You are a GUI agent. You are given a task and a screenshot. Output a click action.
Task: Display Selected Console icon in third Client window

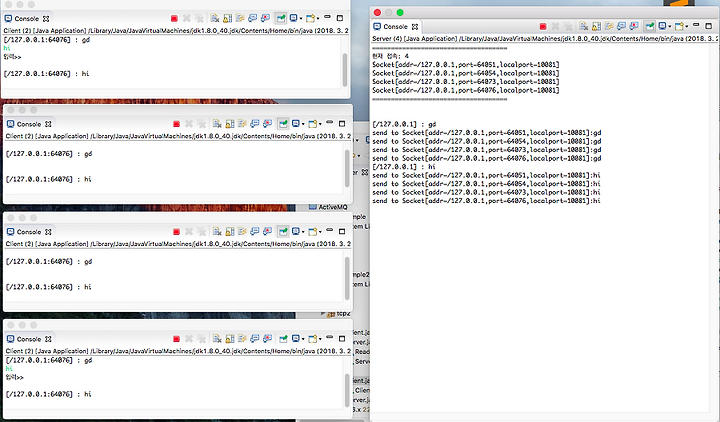tap(296, 232)
